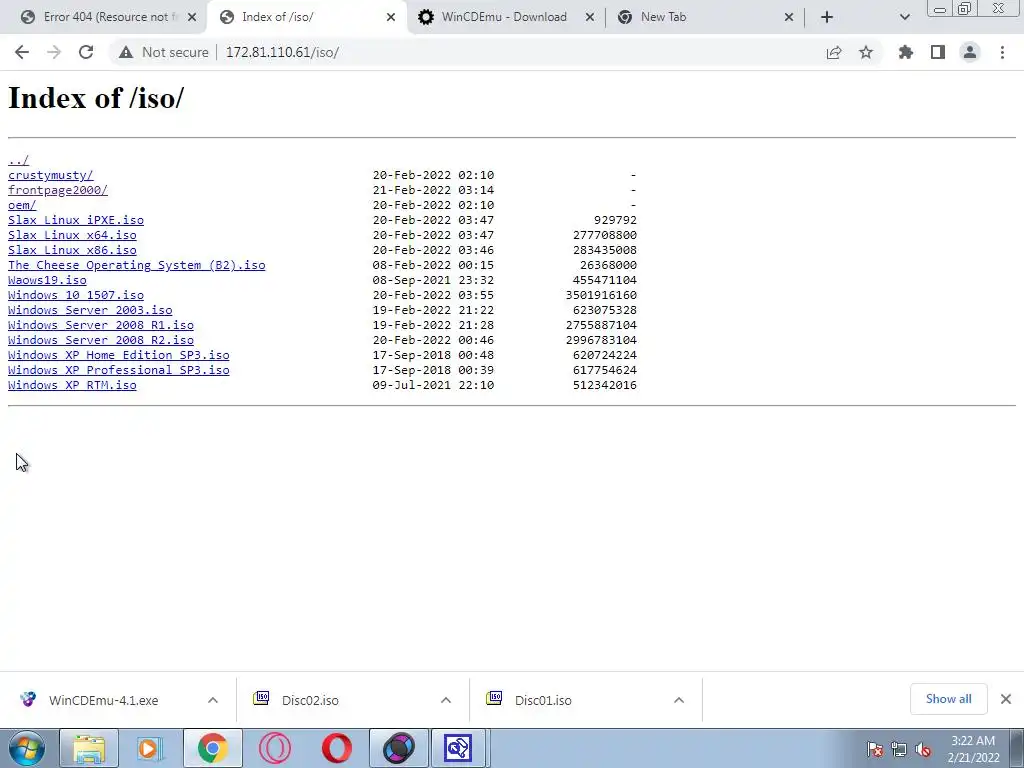Click the date 17-Sep-2018 00:48
Viewport: 1024px width, 768px height.
(433, 355)
